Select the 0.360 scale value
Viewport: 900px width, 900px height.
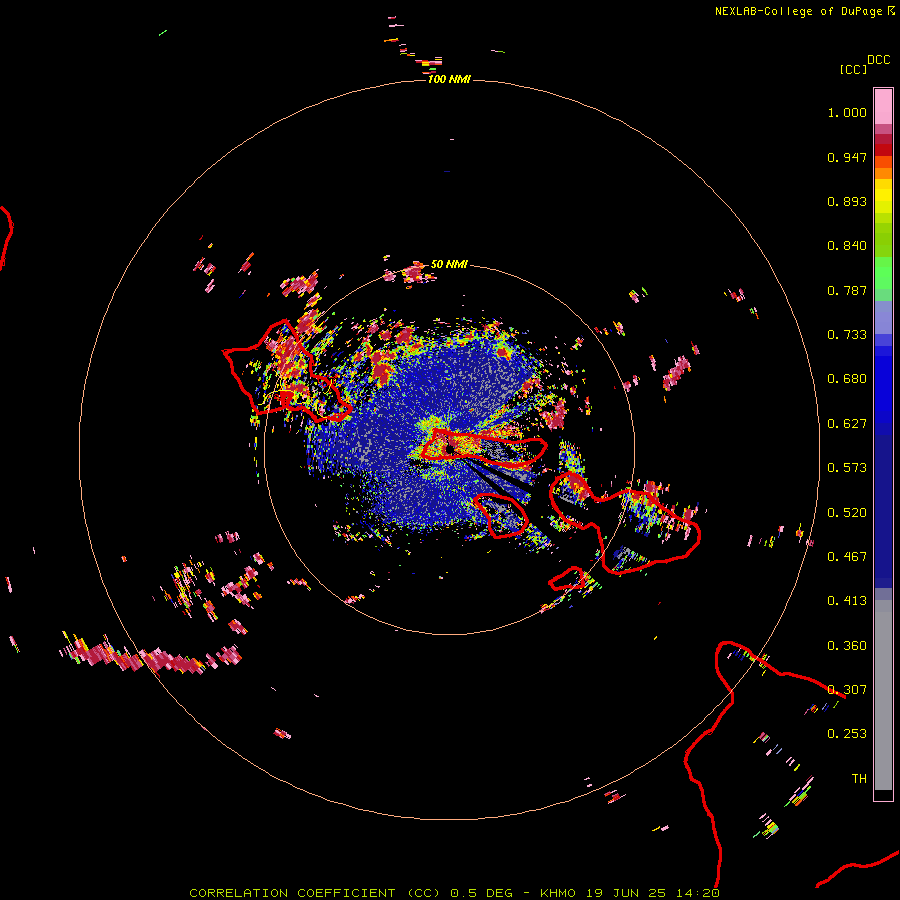coord(847,646)
